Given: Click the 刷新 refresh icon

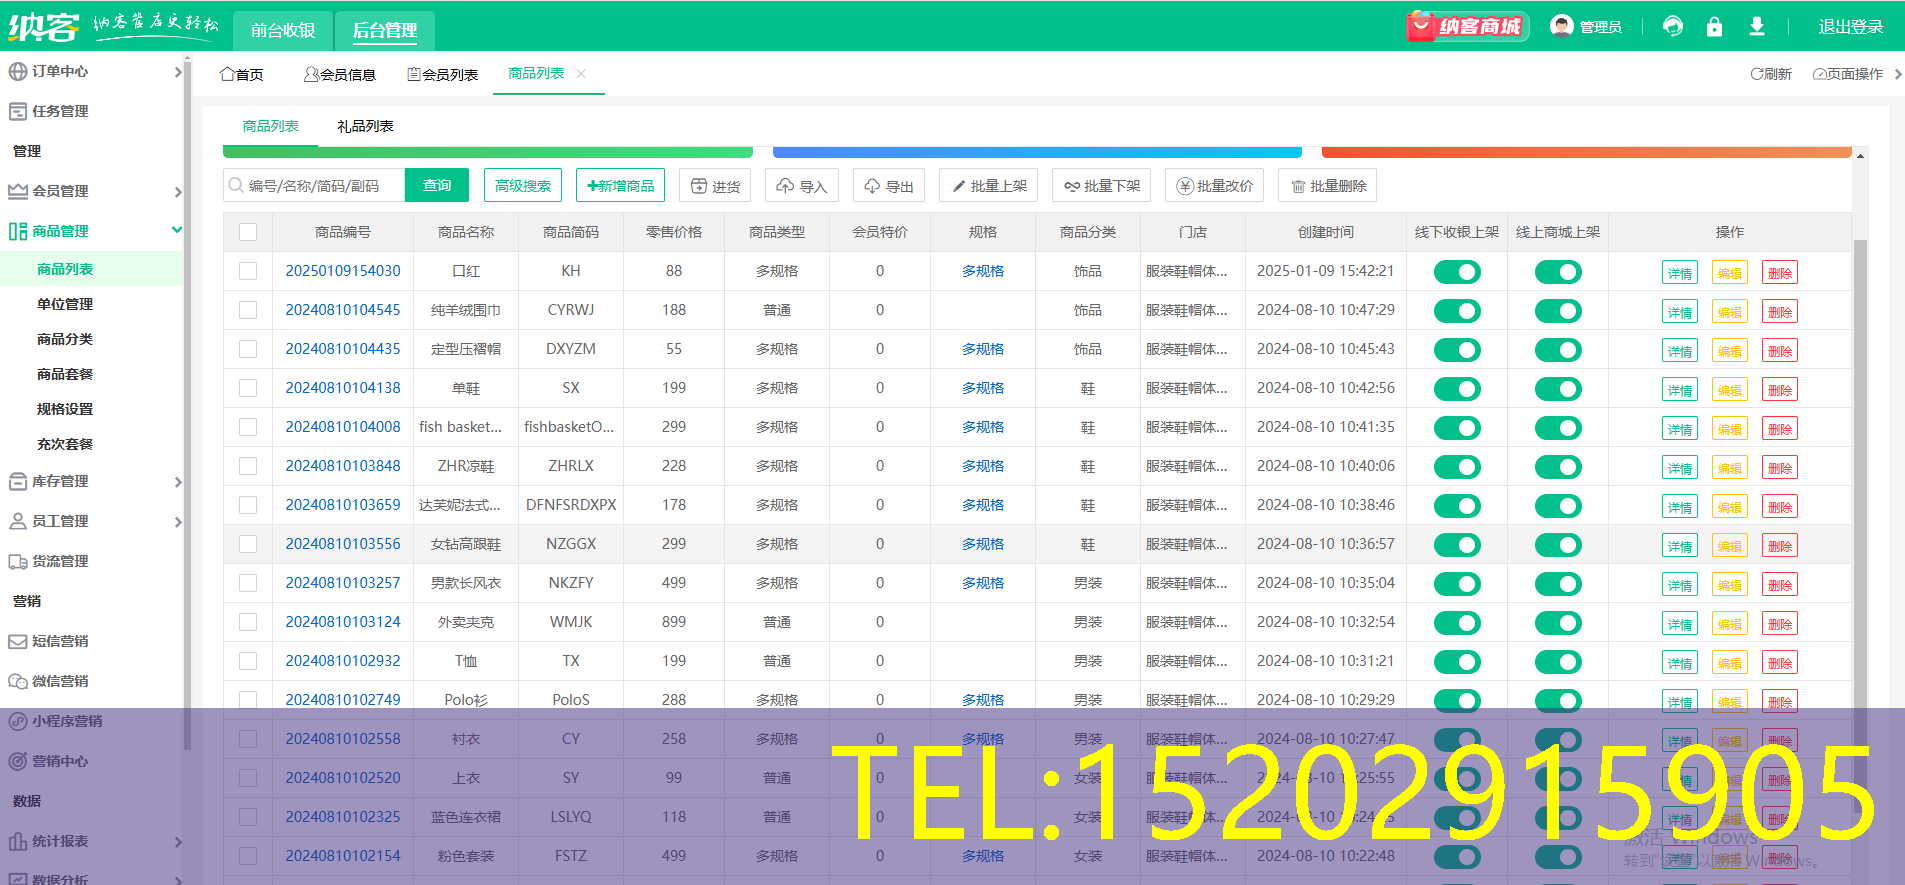Looking at the screenshot, I should (x=1756, y=74).
